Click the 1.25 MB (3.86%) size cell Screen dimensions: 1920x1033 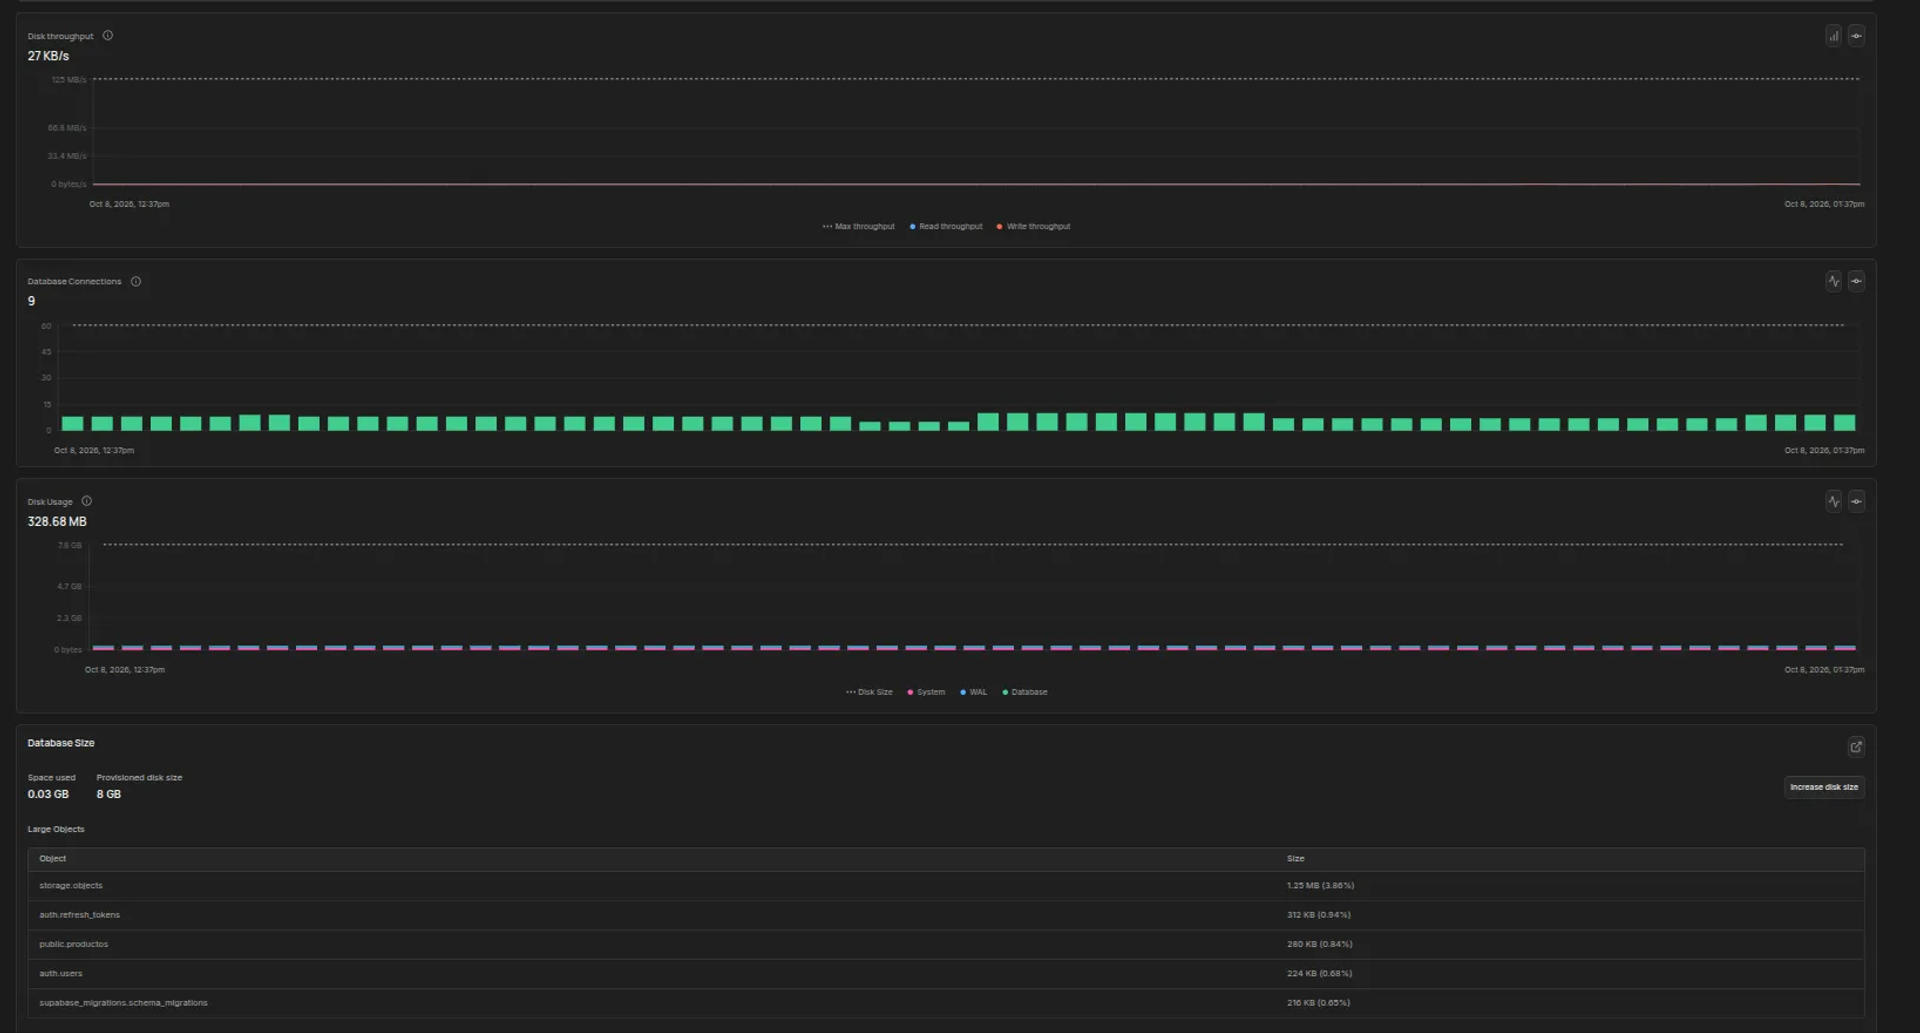click(1320, 886)
